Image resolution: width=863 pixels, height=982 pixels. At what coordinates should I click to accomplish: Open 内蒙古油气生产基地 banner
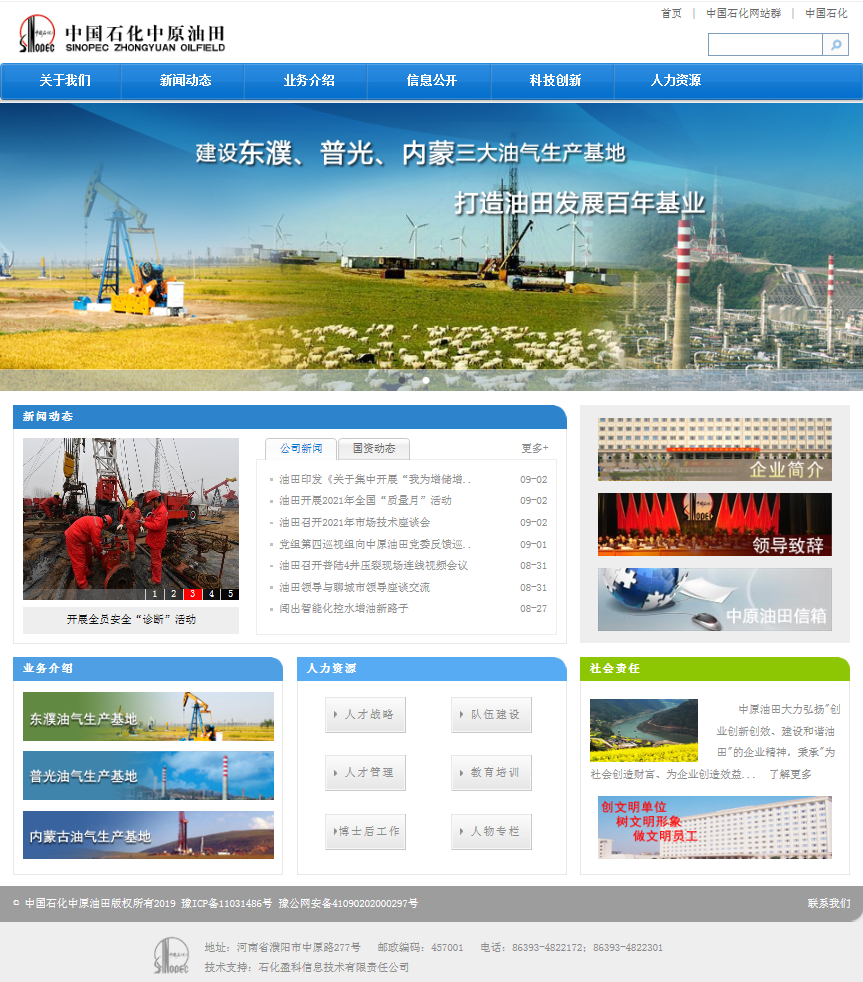coord(148,835)
